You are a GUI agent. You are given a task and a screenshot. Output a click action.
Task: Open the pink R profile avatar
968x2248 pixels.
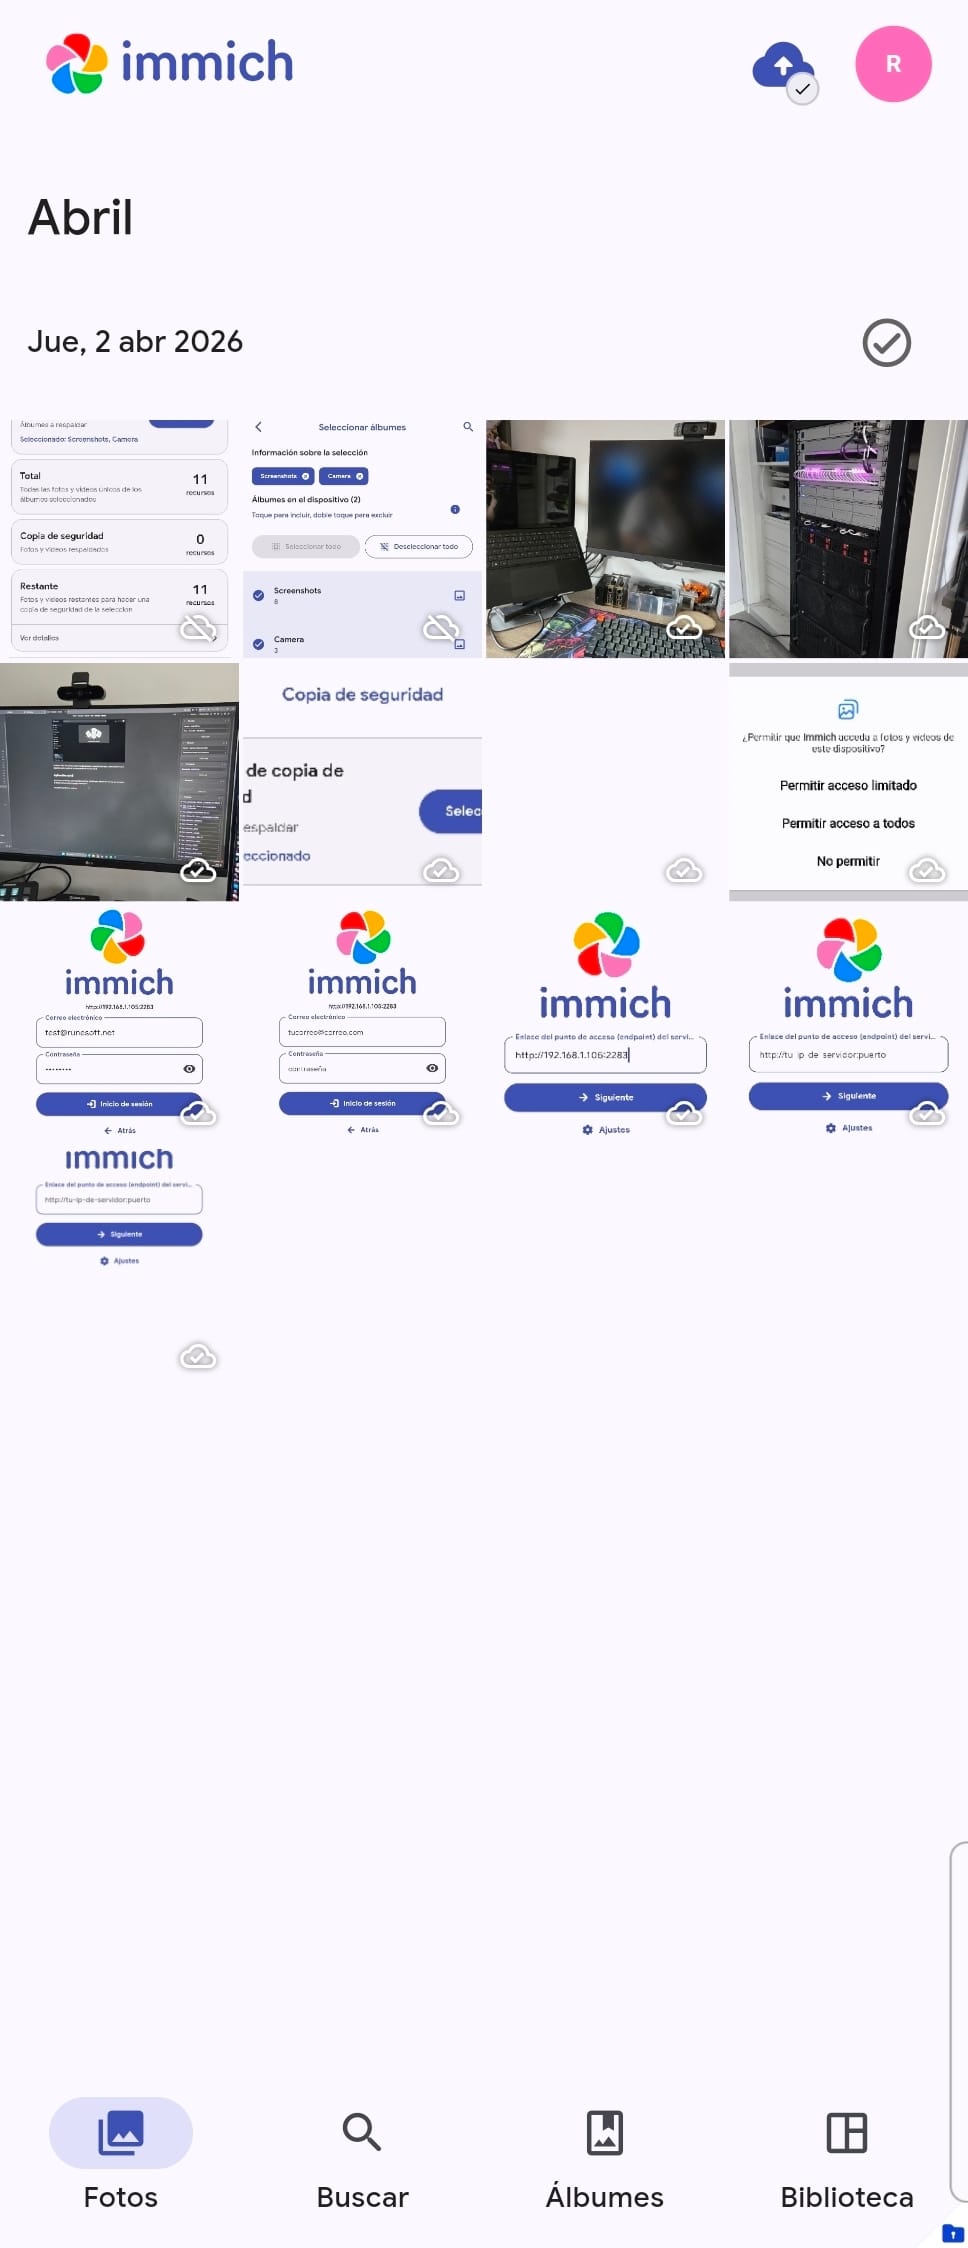(x=893, y=64)
